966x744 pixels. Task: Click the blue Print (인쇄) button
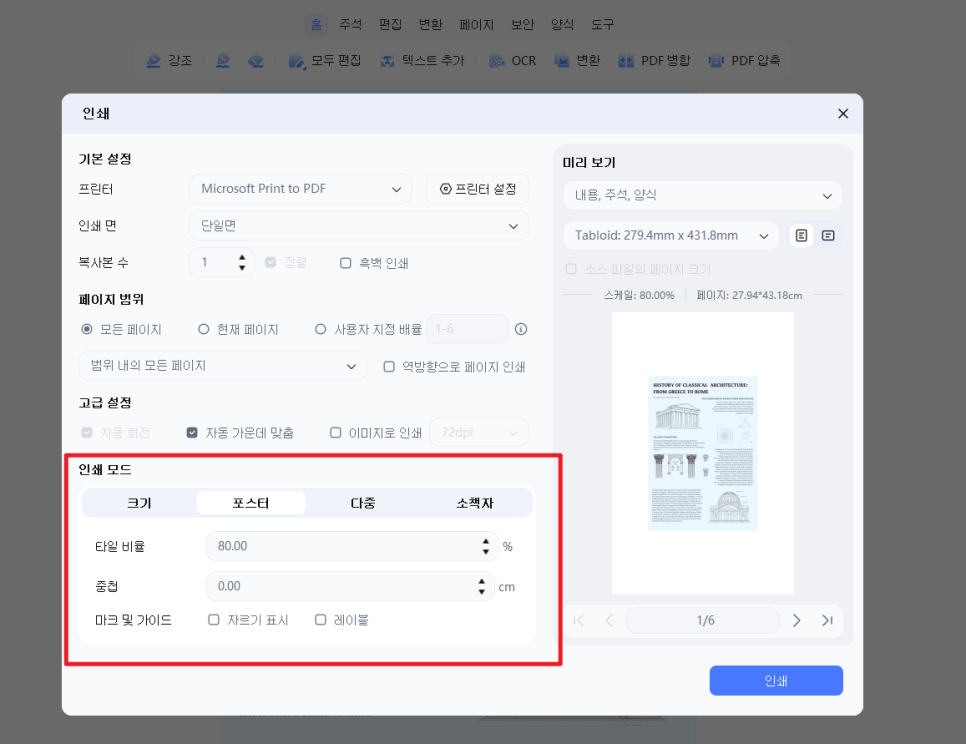pyautogui.click(x=776, y=681)
